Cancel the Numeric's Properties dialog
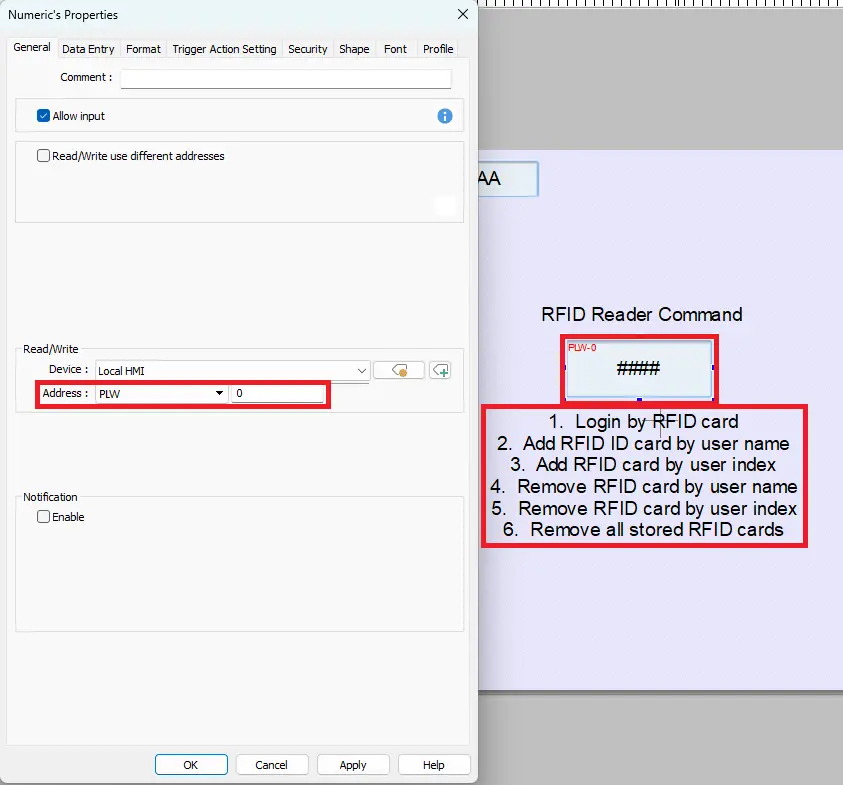The image size is (843, 785). pos(272,764)
